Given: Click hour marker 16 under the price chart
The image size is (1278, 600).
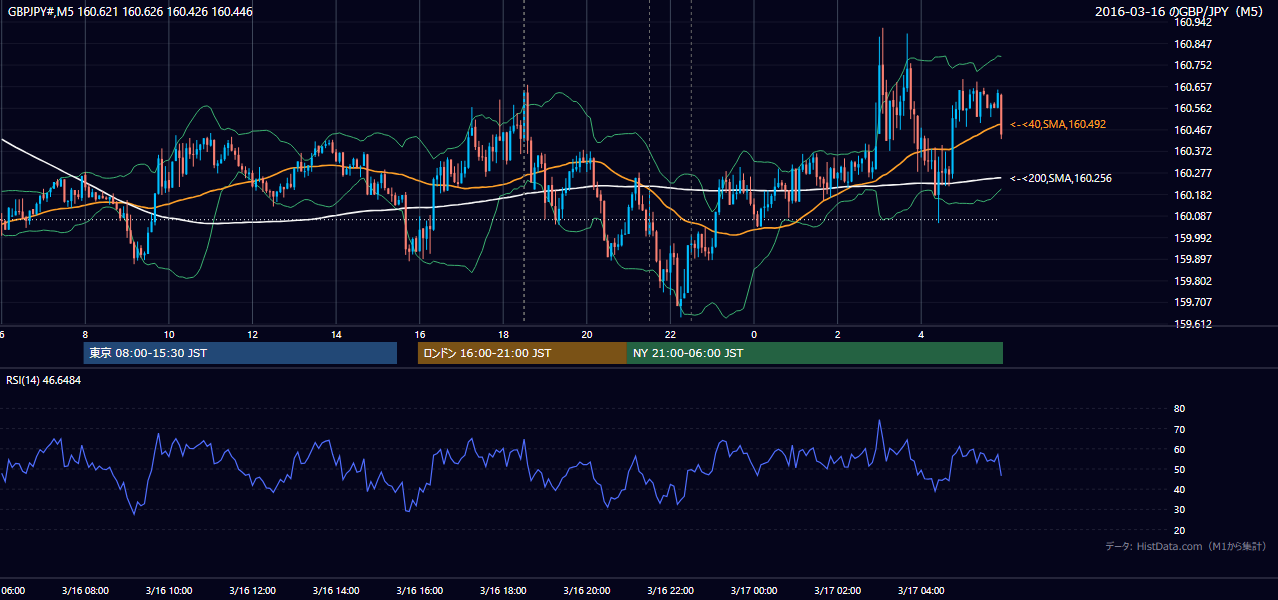Looking at the screenshot, I should [x=420, y=335].
